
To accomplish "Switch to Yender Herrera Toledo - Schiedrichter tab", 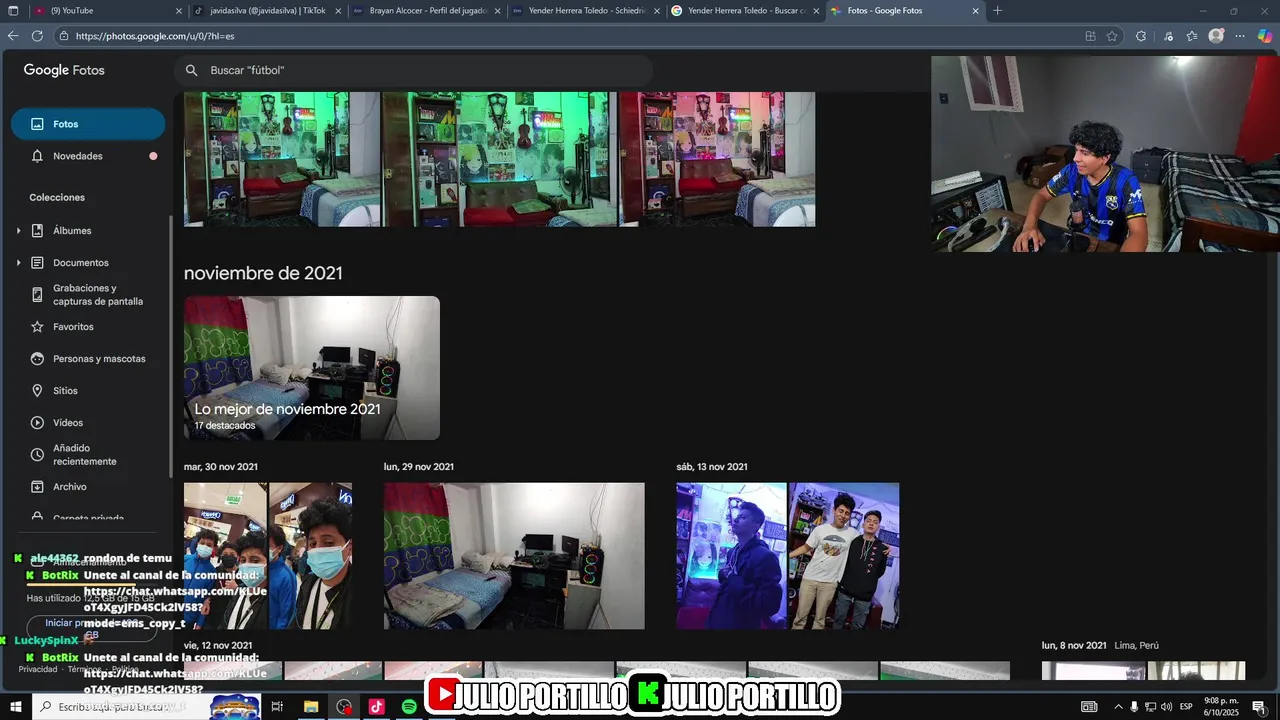I will [586, 11].
